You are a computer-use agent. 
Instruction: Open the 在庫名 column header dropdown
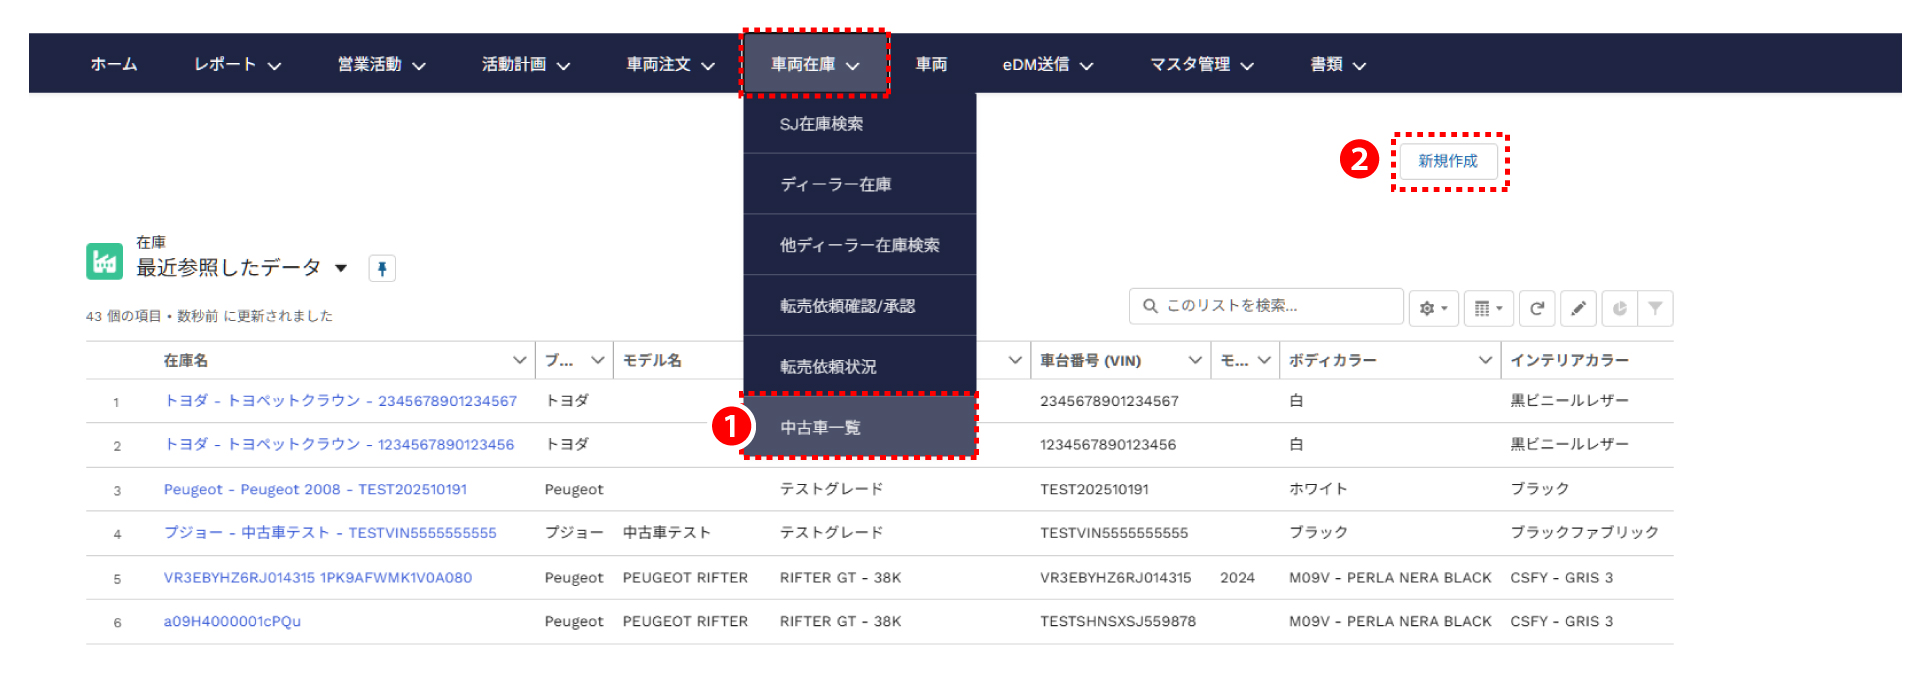[519, 360]
